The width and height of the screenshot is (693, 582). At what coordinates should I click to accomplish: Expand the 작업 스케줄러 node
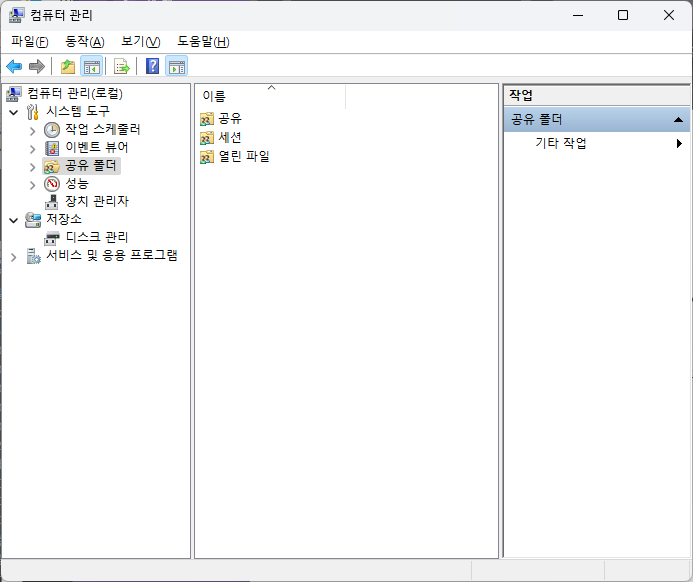[32, 131]
